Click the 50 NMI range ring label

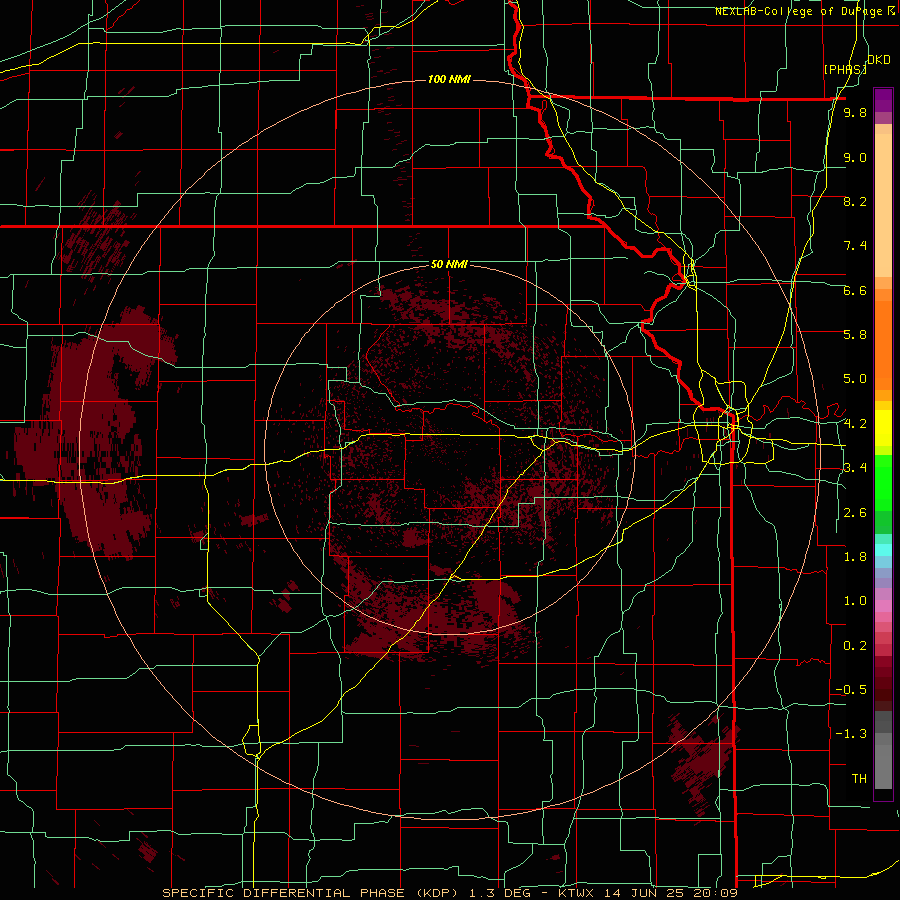coord(449,264)
